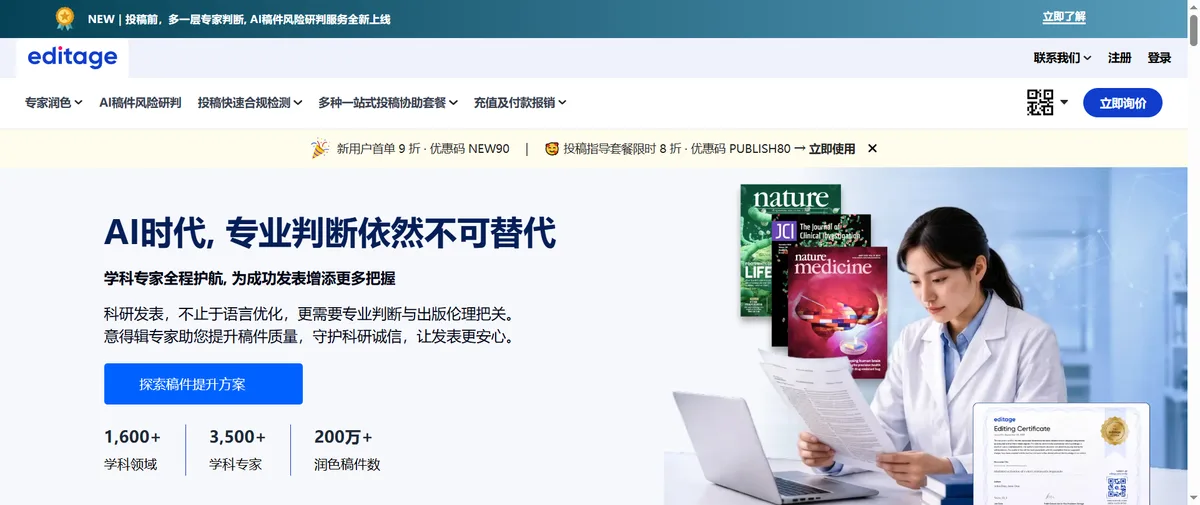This screenshot has width=1200, height=505.
Task: Click 立即使用 promo link
Action: (832, 148)
